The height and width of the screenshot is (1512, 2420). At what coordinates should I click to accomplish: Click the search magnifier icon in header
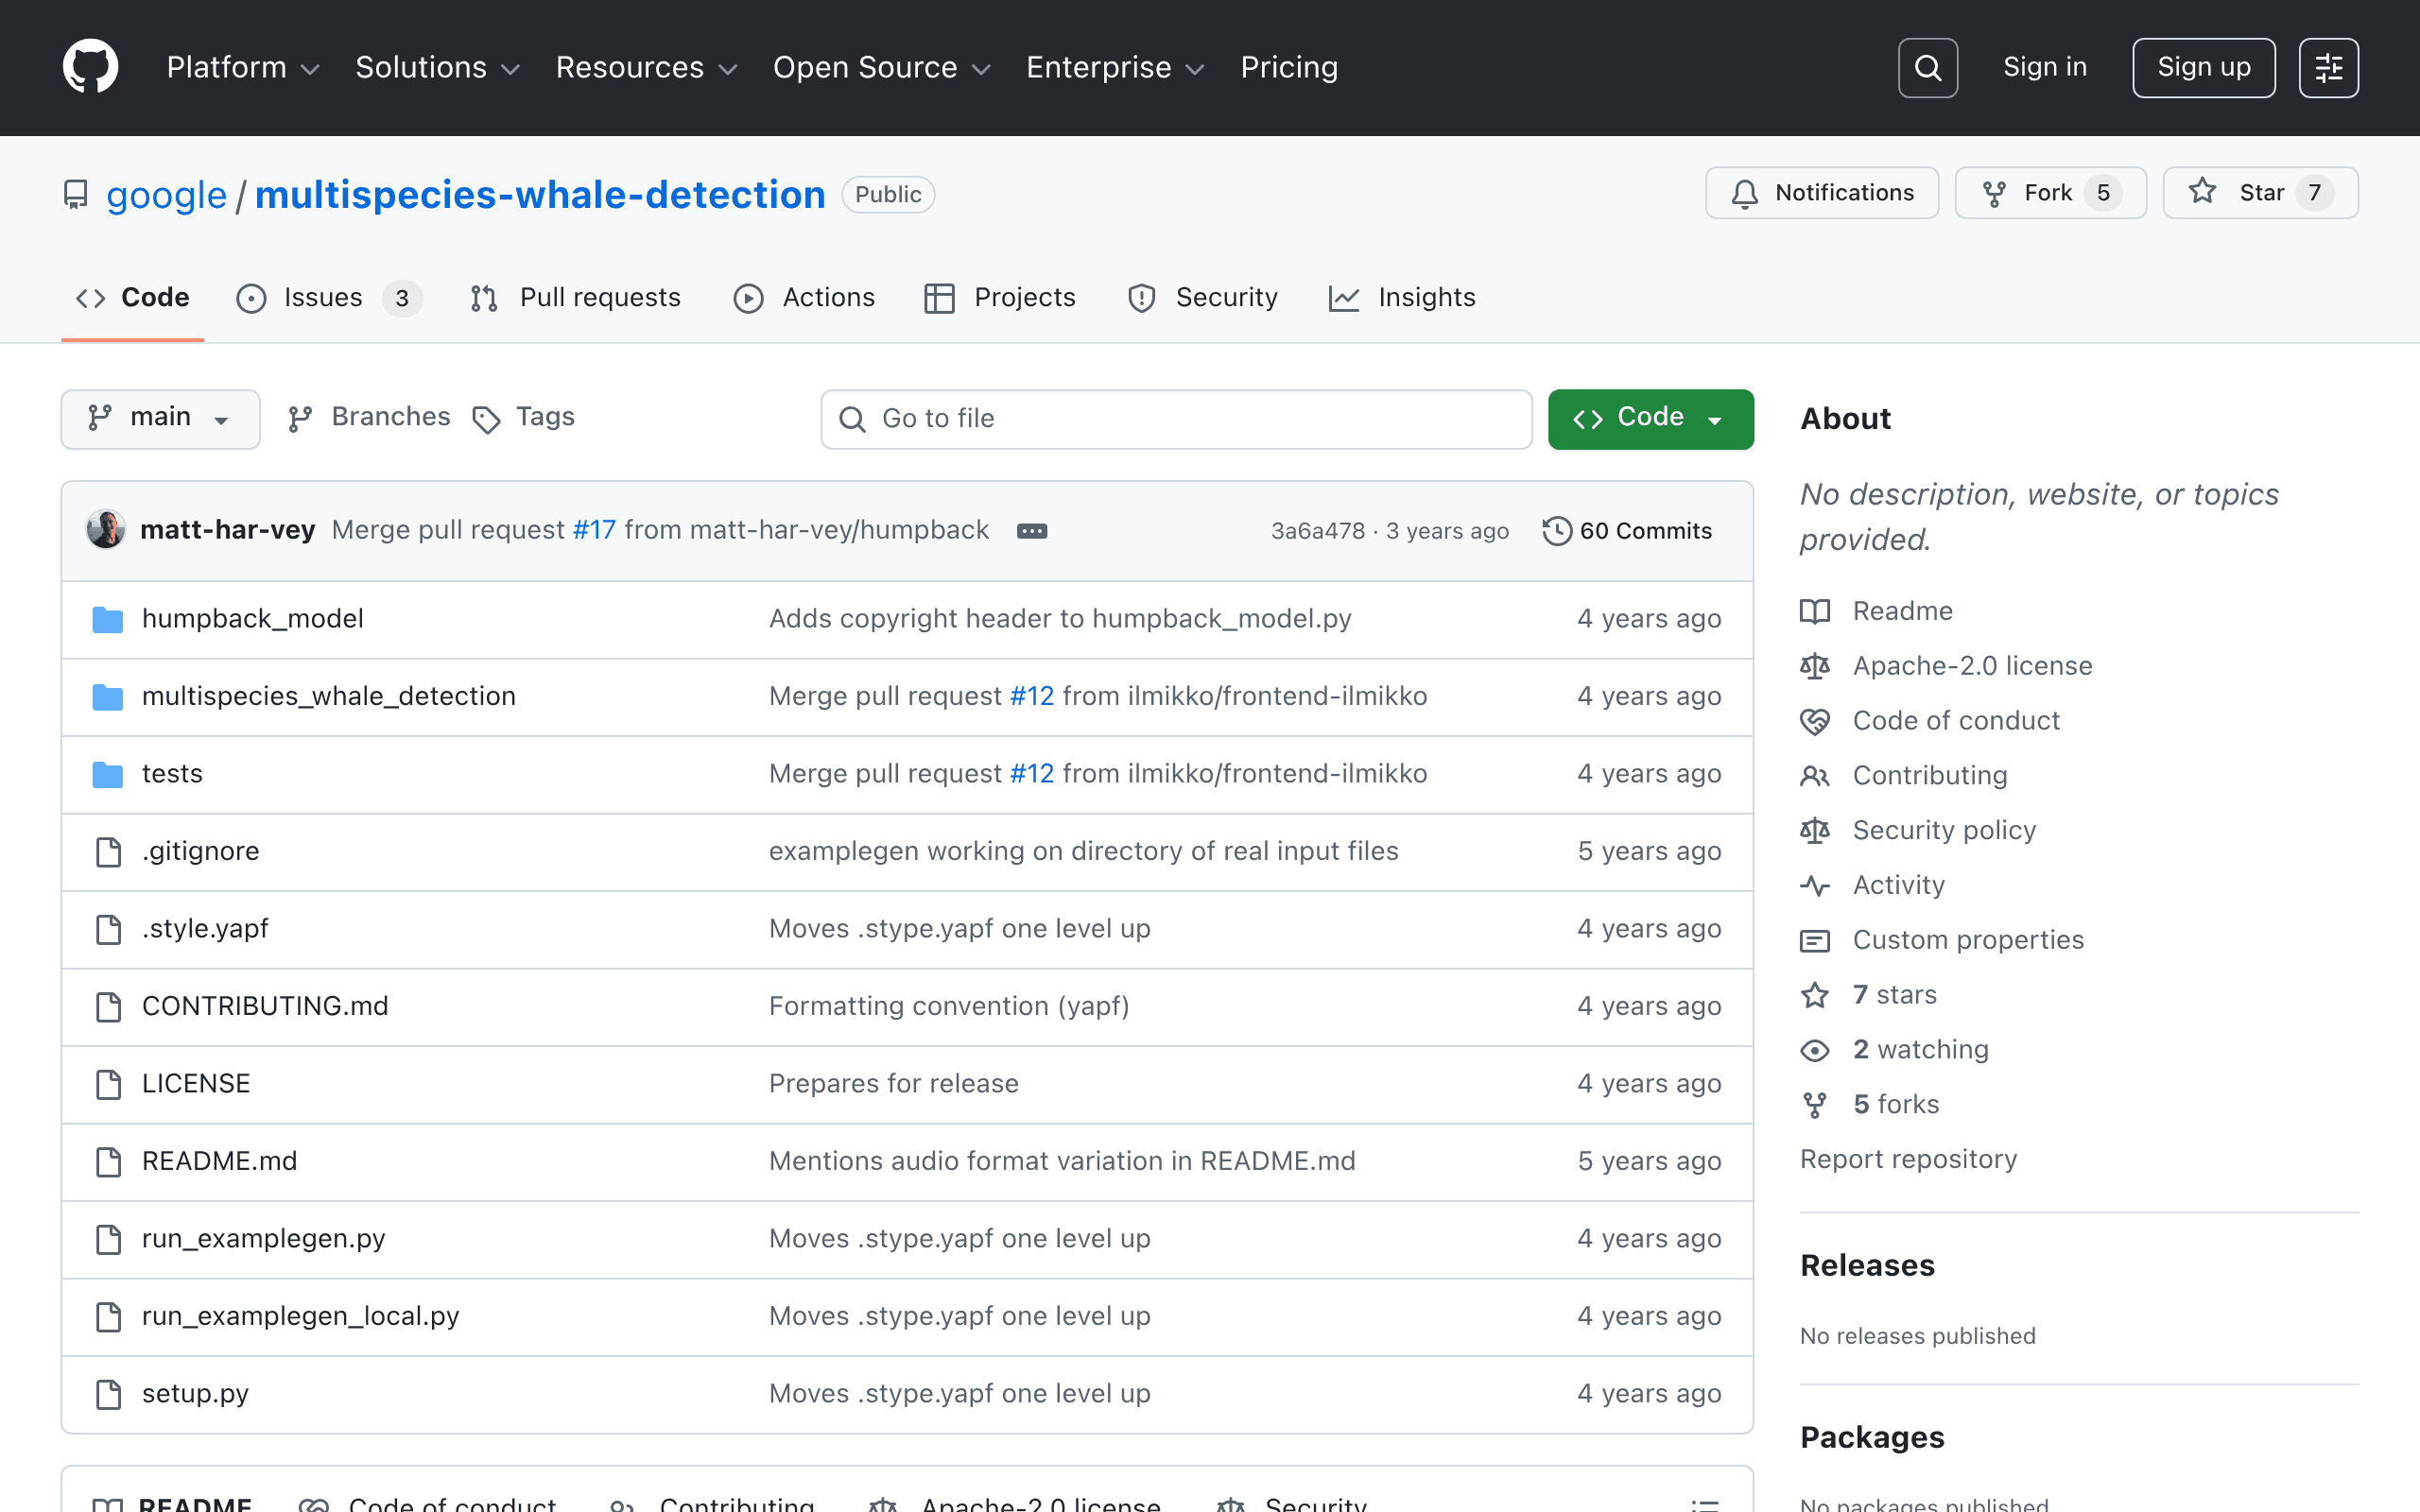pos(1927,68)
